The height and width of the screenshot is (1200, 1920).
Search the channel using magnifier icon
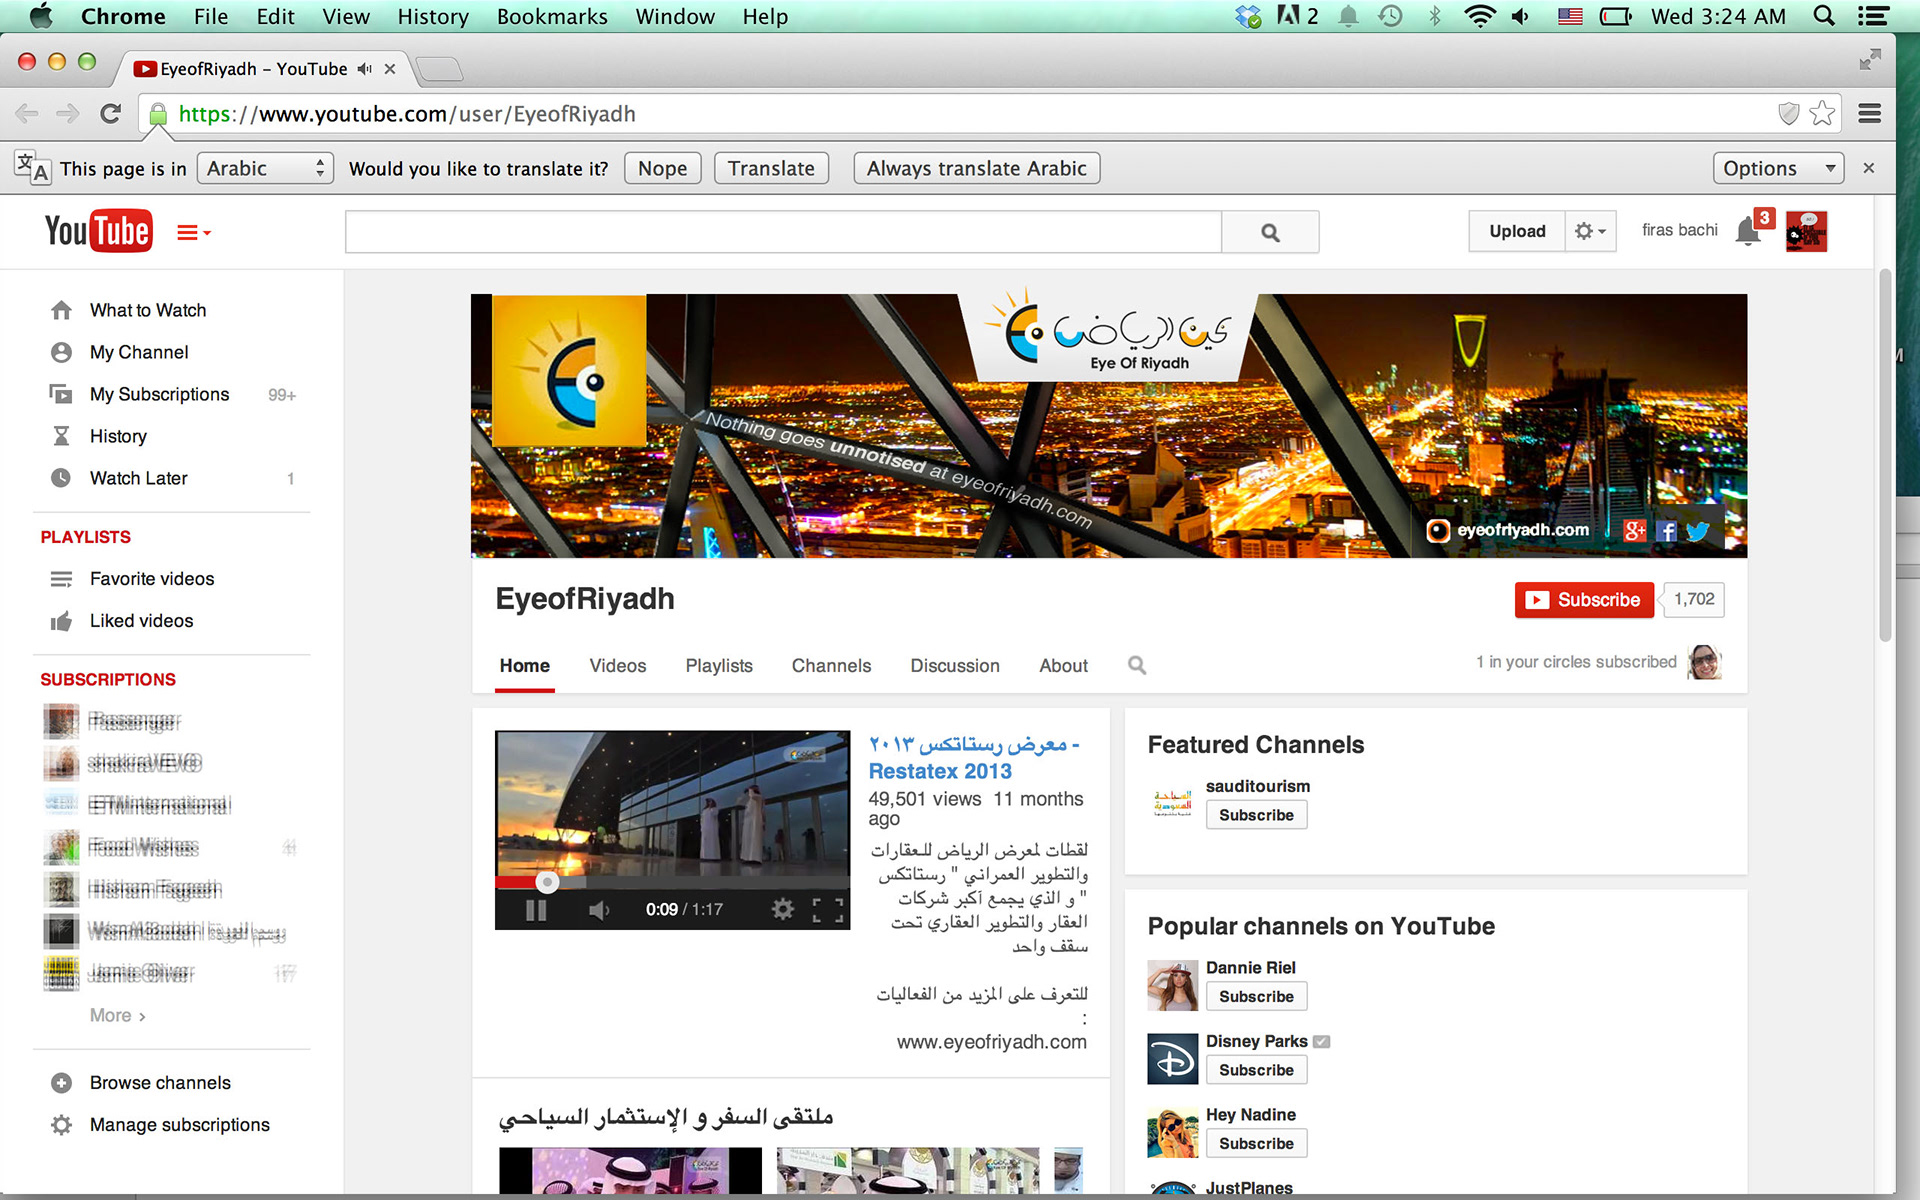(x=1137, y=665)
